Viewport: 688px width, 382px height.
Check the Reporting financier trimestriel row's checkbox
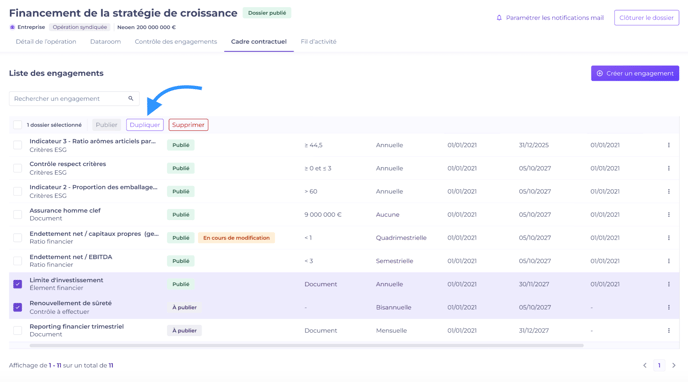pos(18,331)
